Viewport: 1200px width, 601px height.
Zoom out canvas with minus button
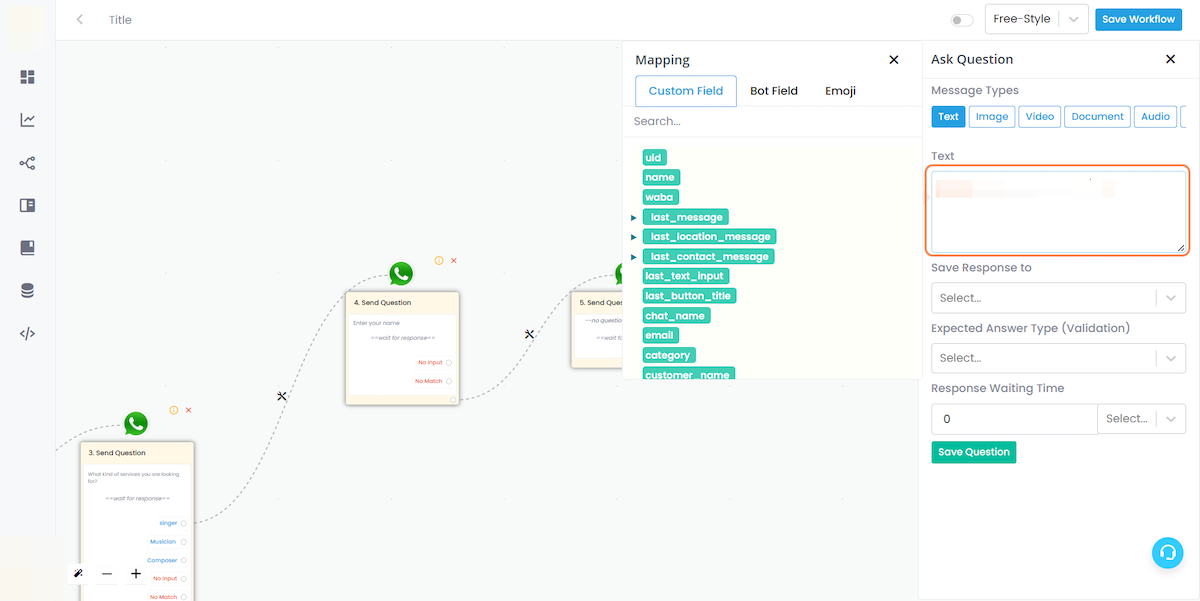point(107,574)
